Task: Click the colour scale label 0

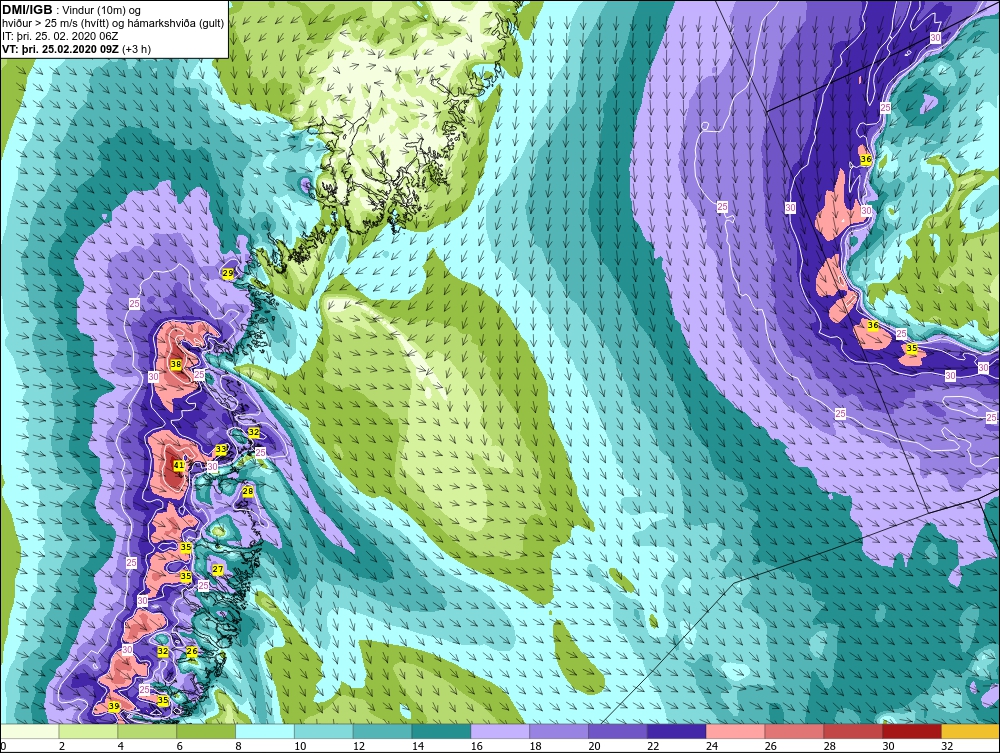Action: (3, 746)
